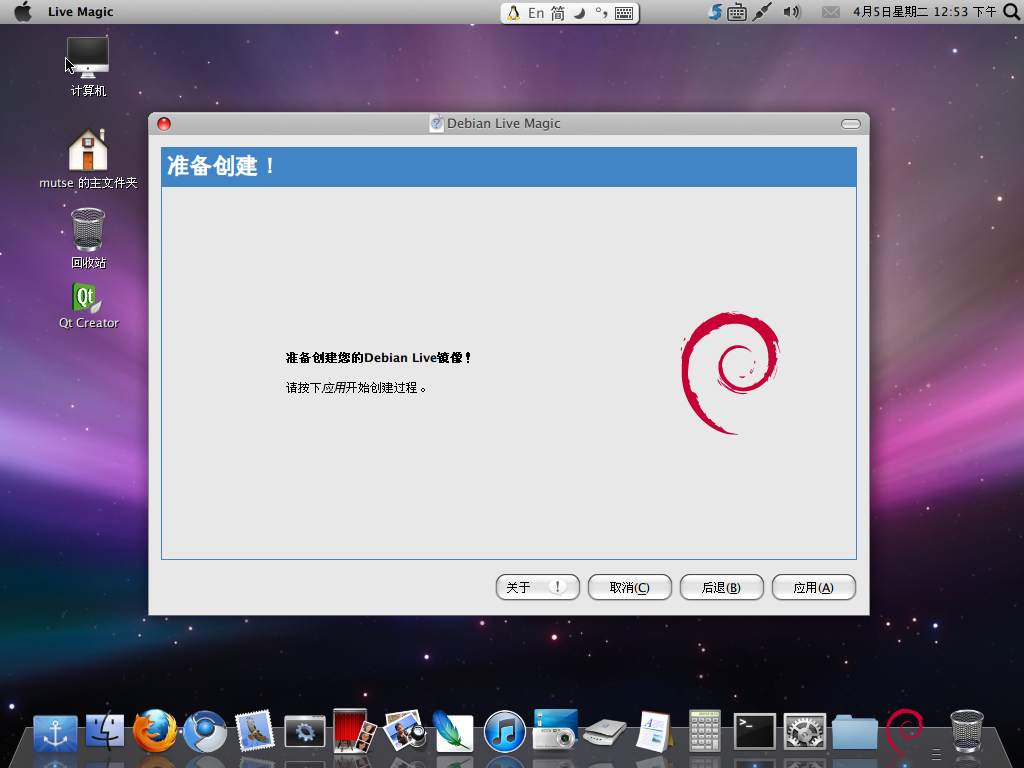The width and height of the screenshot is (1024, 768).
Task: Open the volume speaker control
Action: pos(792,12)
